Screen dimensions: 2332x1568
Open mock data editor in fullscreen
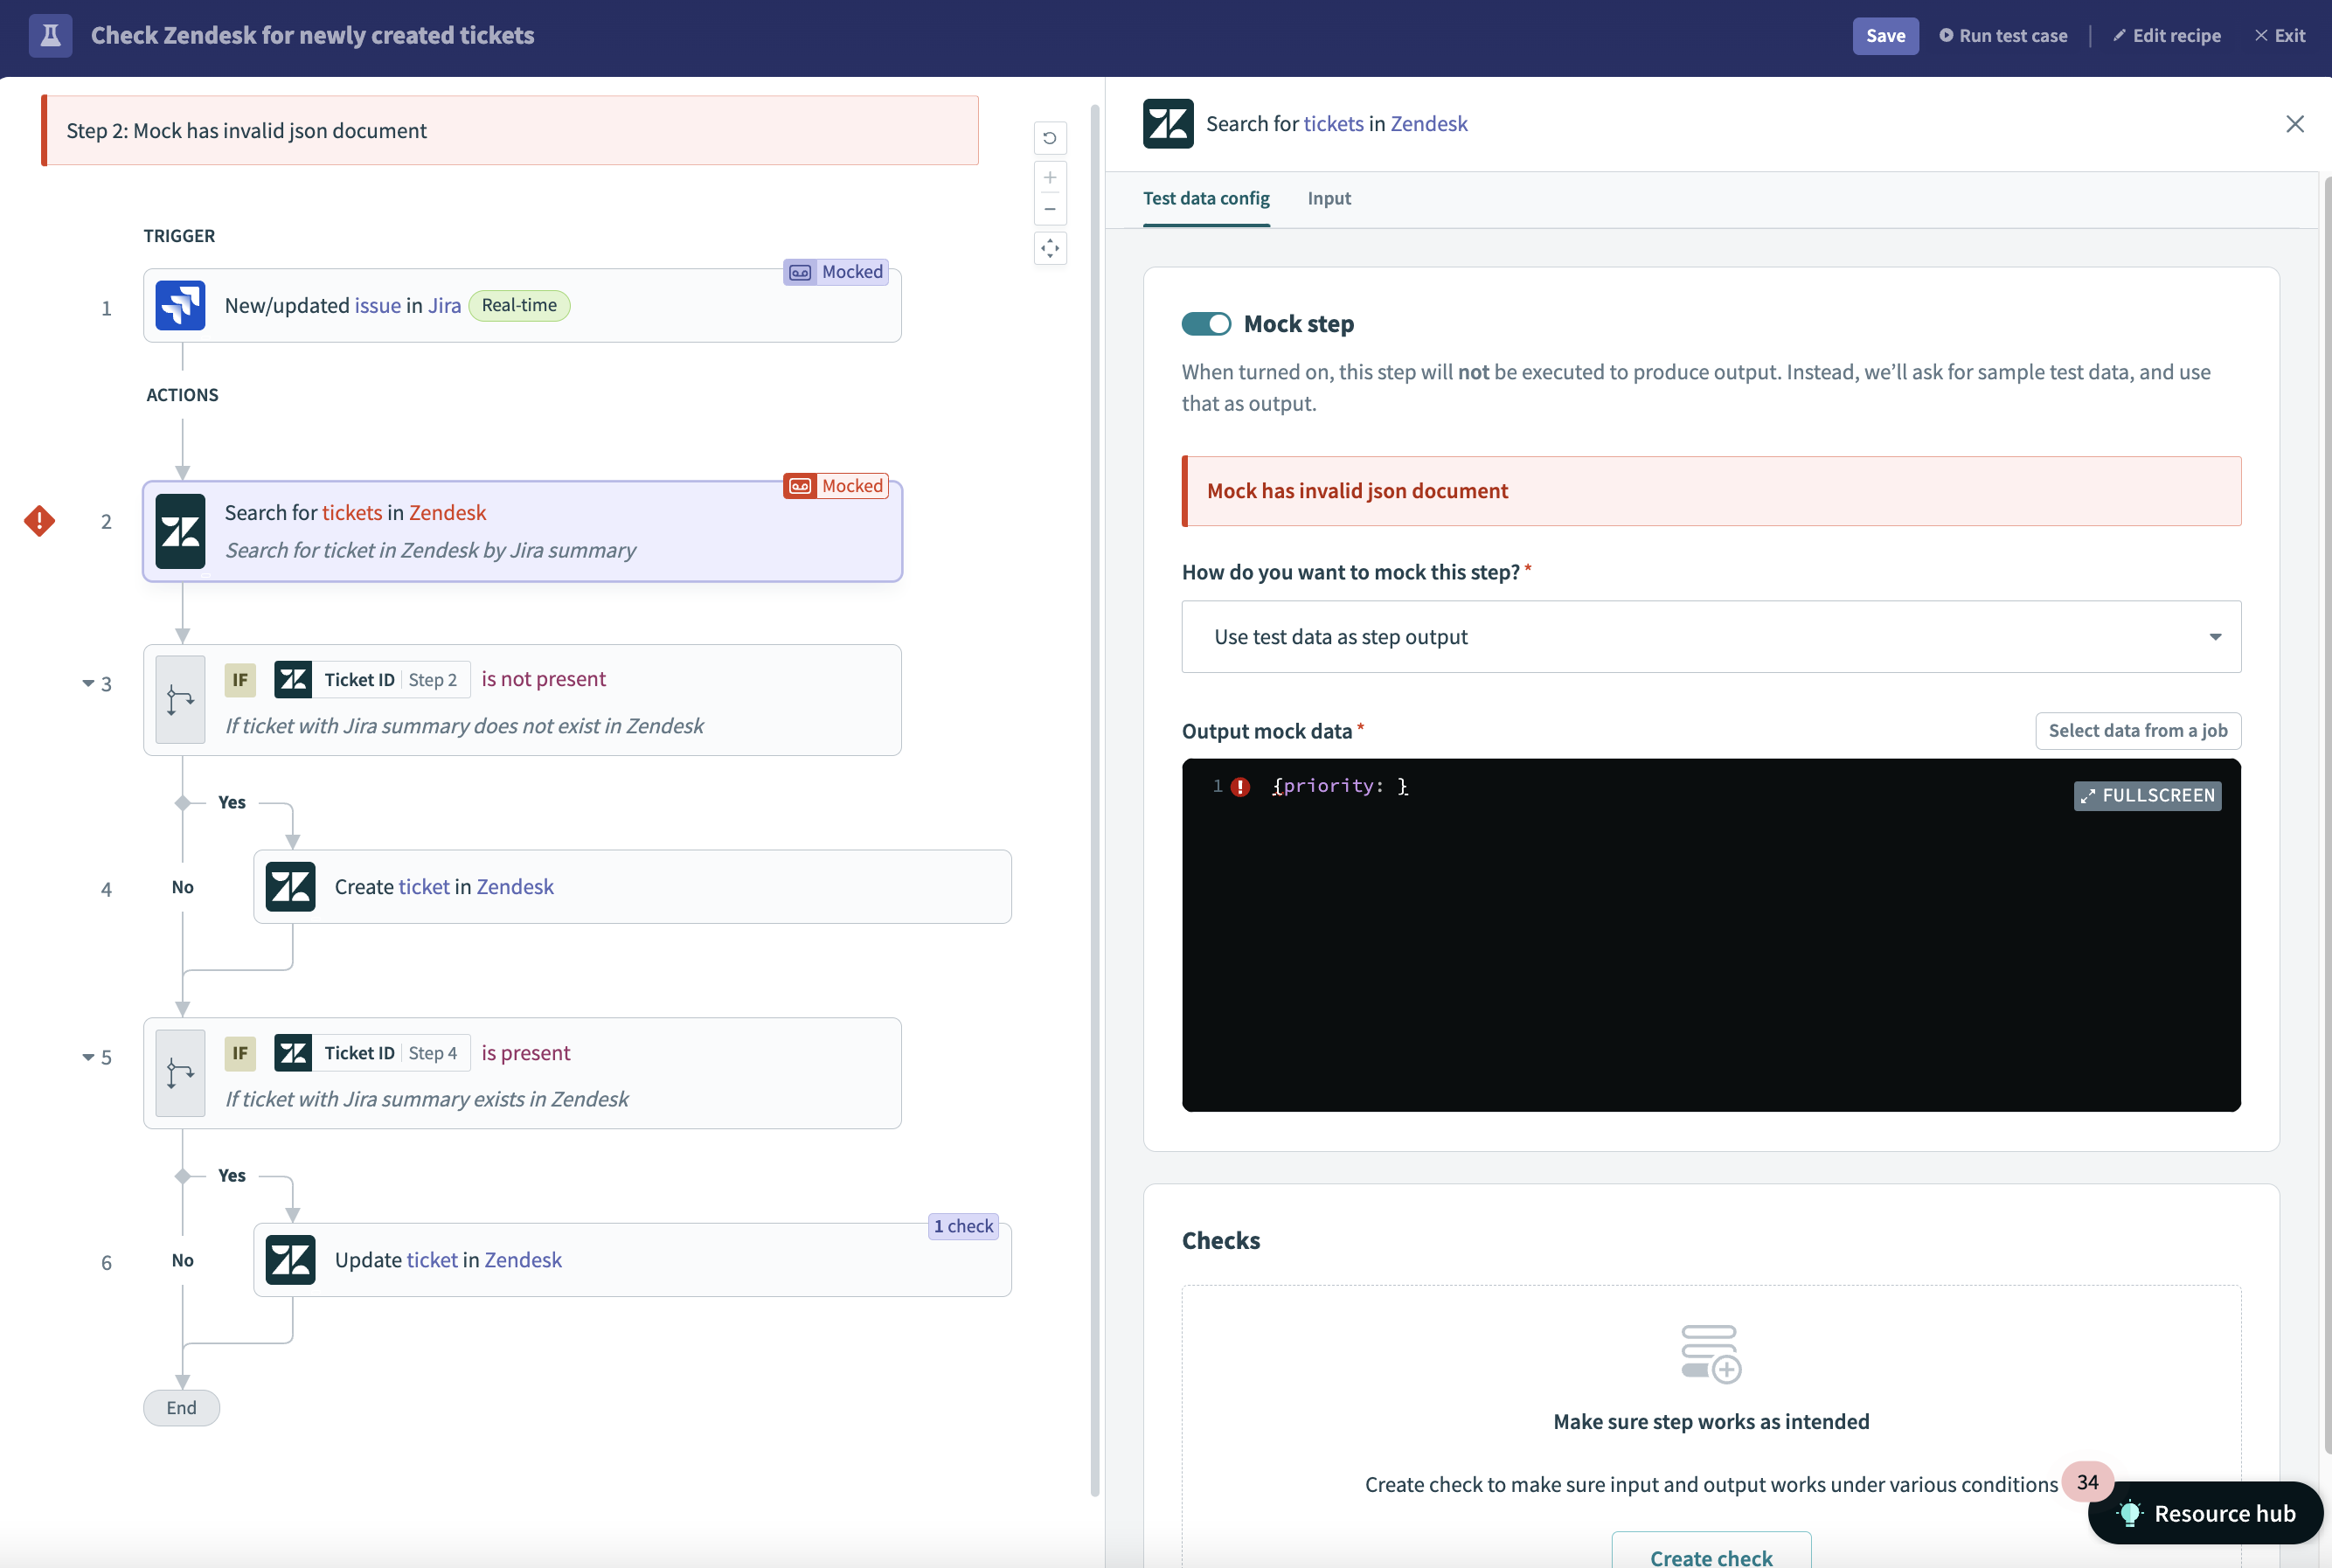pyautogui.click(x=2147, y=795)
